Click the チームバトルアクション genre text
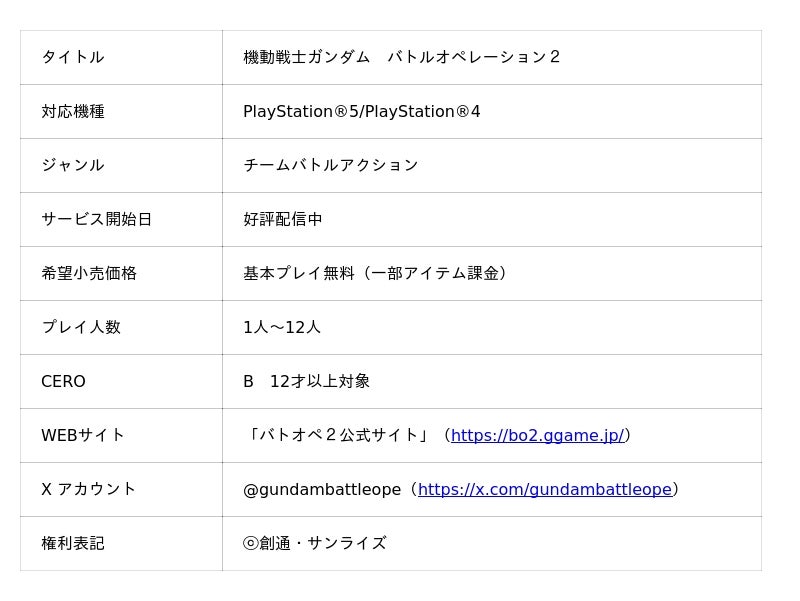Screen dimensions: 800x601 pos(331,165)
